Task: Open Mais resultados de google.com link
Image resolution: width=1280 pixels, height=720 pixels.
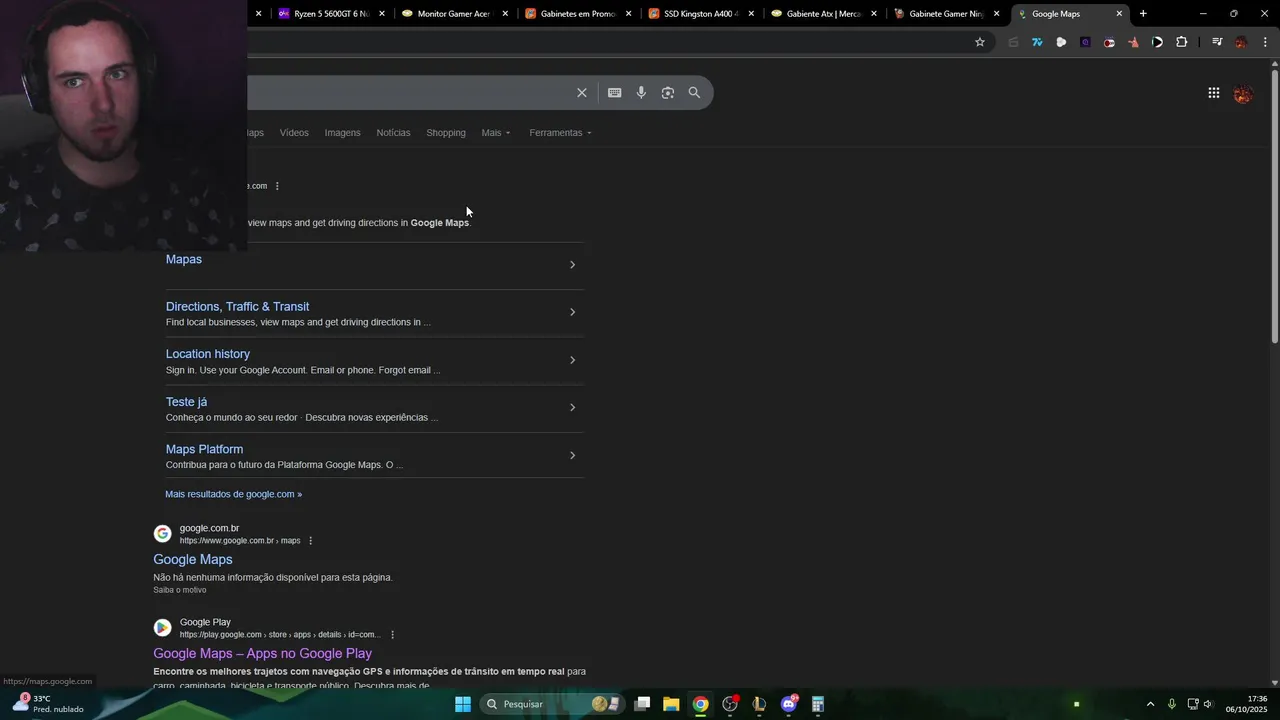Action: tap(233, 494)
